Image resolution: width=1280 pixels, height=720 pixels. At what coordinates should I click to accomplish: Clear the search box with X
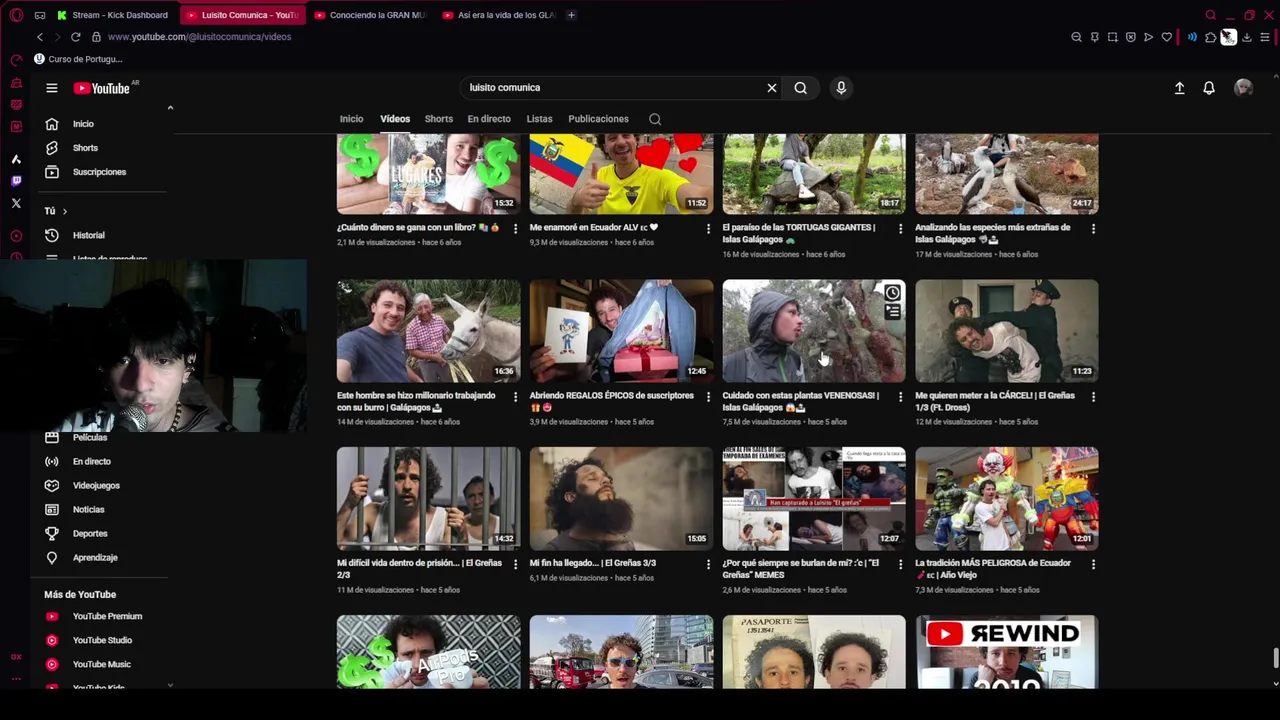point(772,88)
